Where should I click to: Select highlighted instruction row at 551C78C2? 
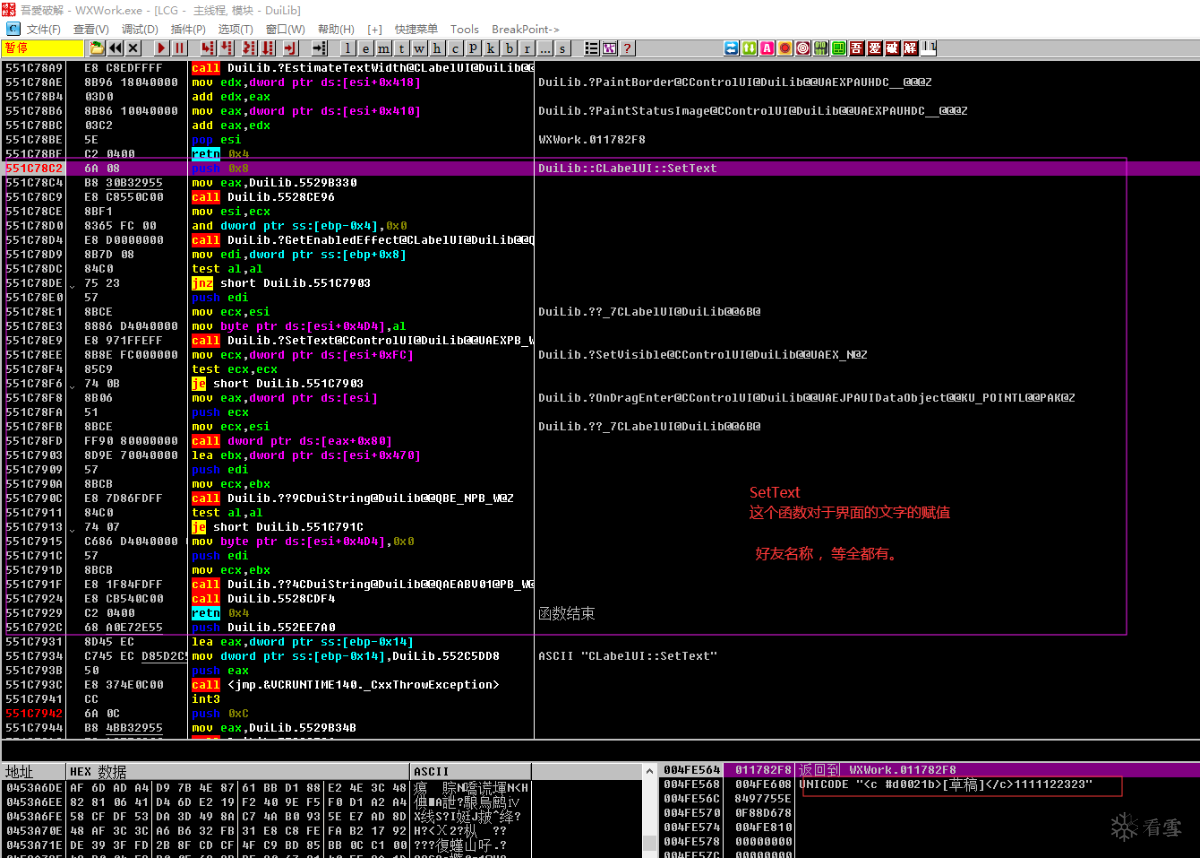coord(600,168)
